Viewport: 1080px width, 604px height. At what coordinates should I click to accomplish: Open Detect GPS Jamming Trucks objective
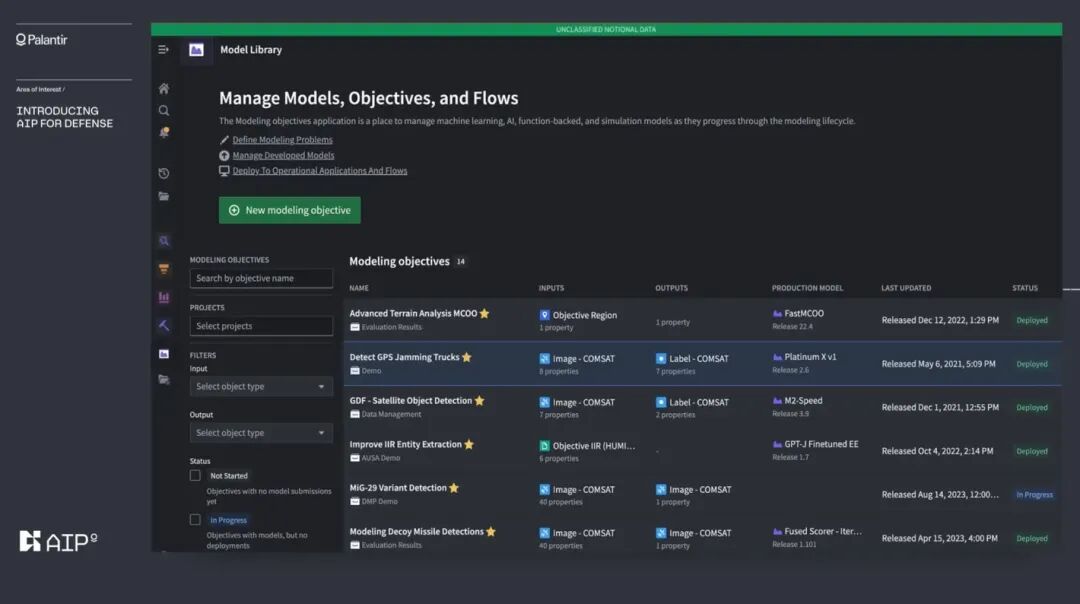point(404,357)
